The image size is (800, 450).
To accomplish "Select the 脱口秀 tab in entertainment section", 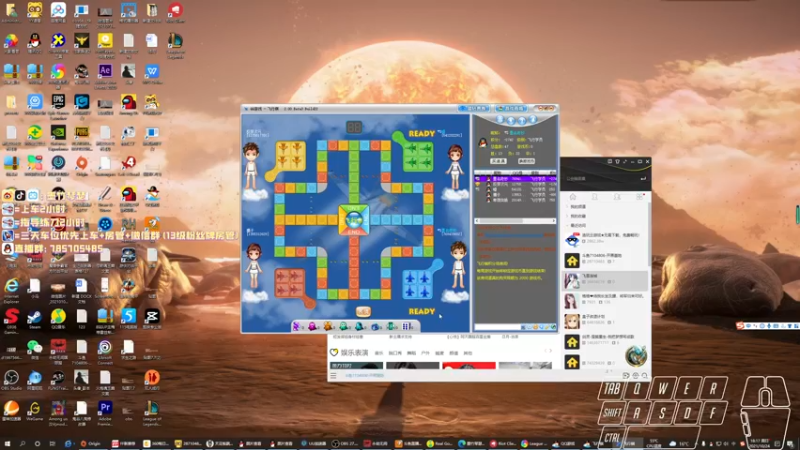I will (x=395, y=353).
